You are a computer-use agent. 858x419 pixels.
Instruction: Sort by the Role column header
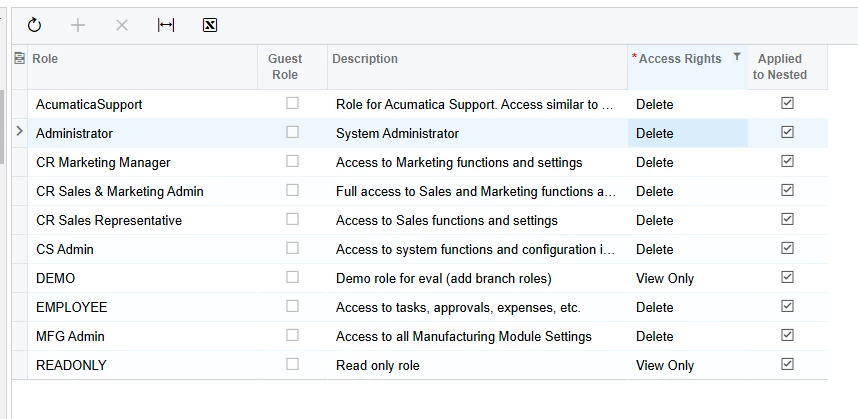click(x=45, y=59)
